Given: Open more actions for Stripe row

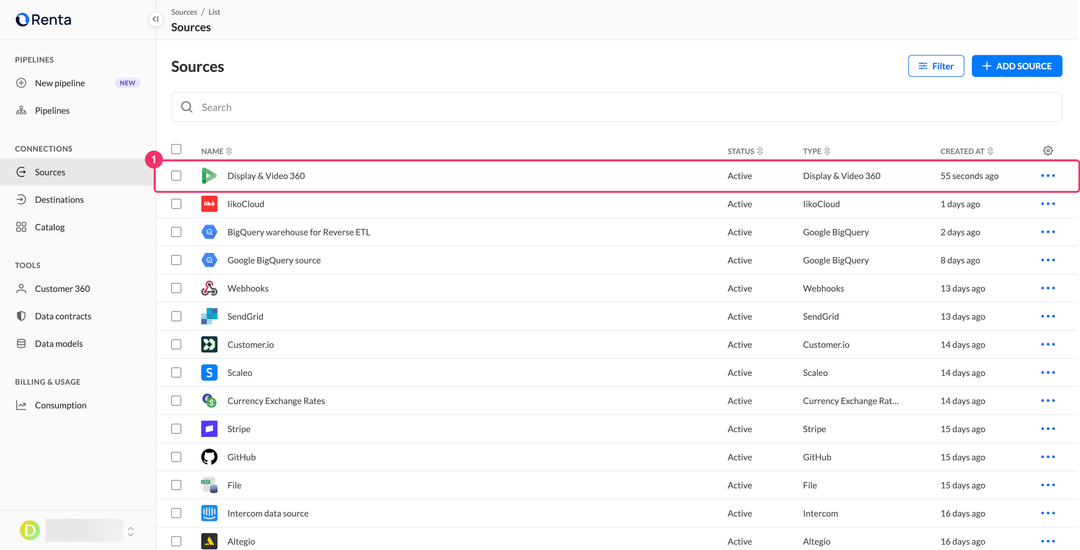Looking at the screenshot, I should (1048, 429).
